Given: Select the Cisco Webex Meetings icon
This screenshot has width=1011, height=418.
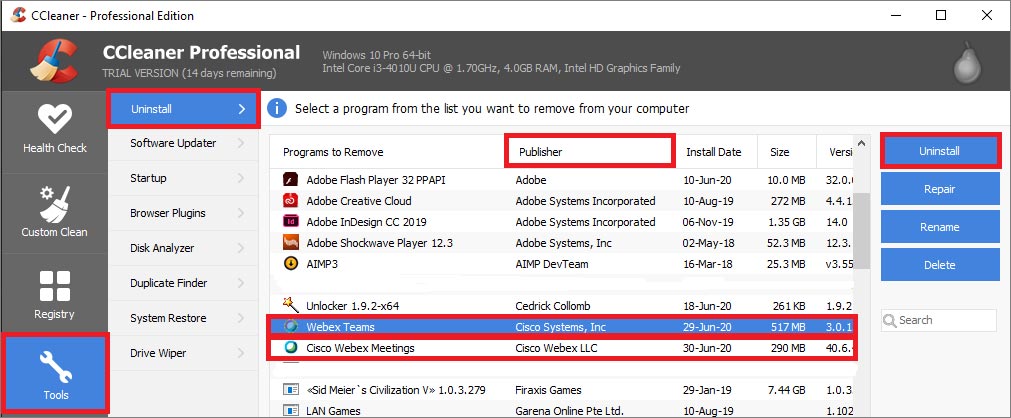Looking at the screenshot, I should [x=290, y=348].
